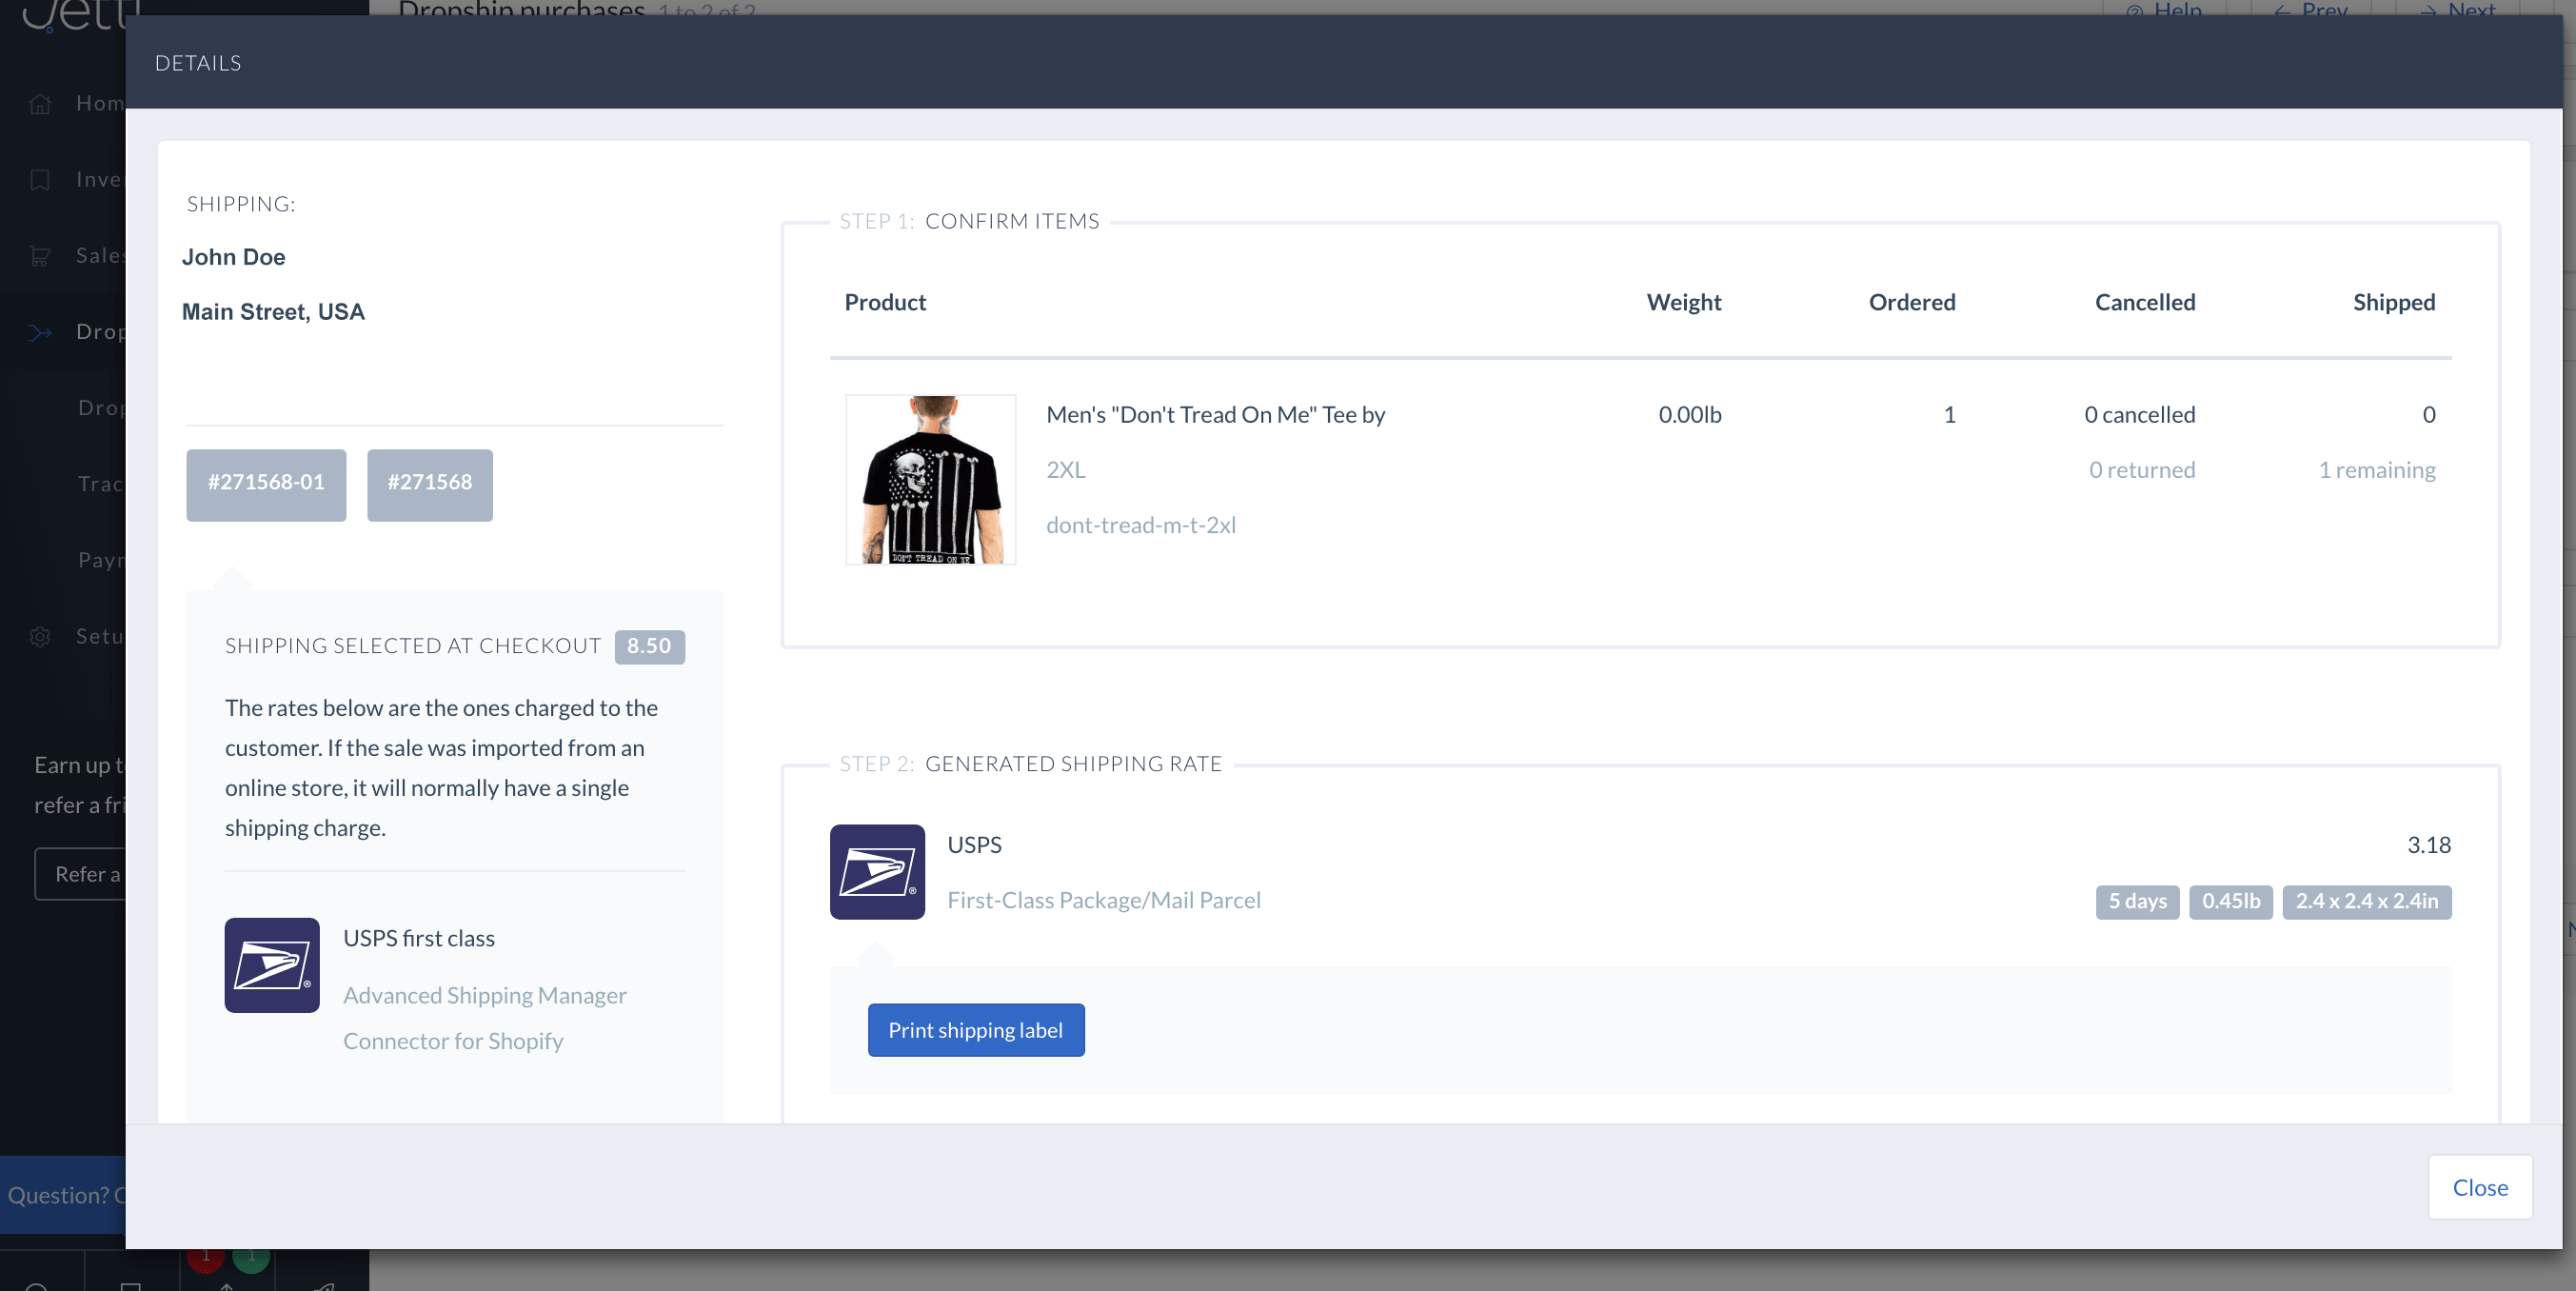The image size is (2576, 1291).
Task: Click the Home icon in sidebar
Action: click(40, 104)
